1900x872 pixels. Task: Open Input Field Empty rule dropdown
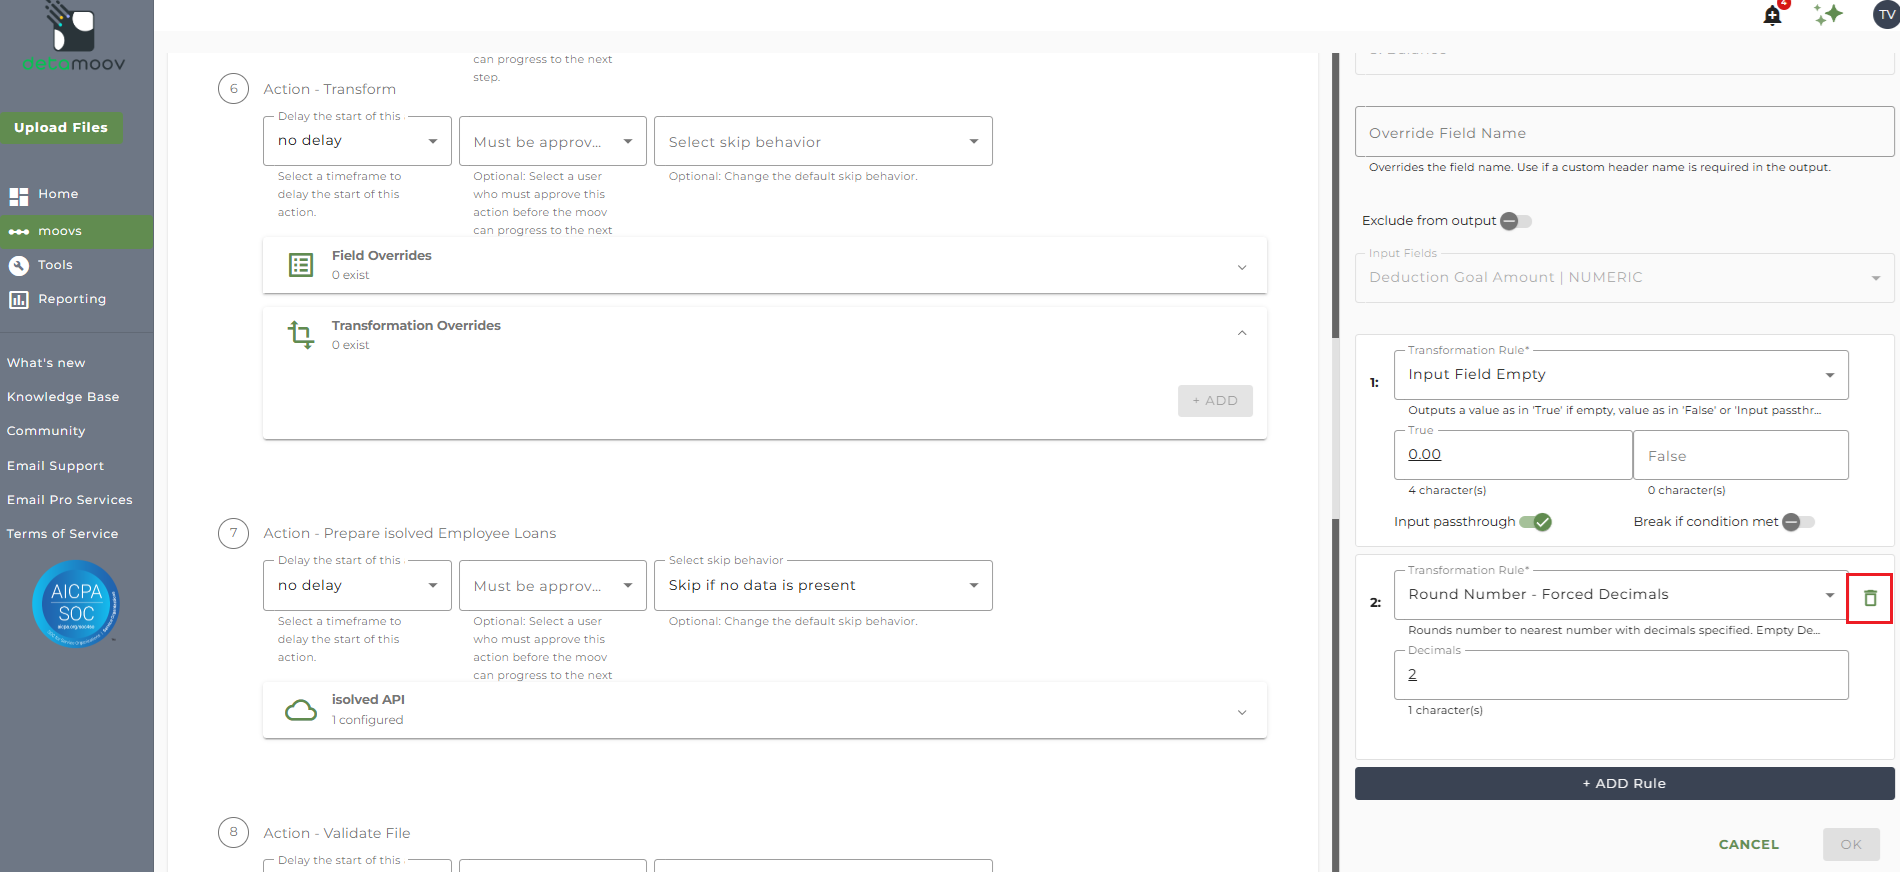coord(1621,375)
